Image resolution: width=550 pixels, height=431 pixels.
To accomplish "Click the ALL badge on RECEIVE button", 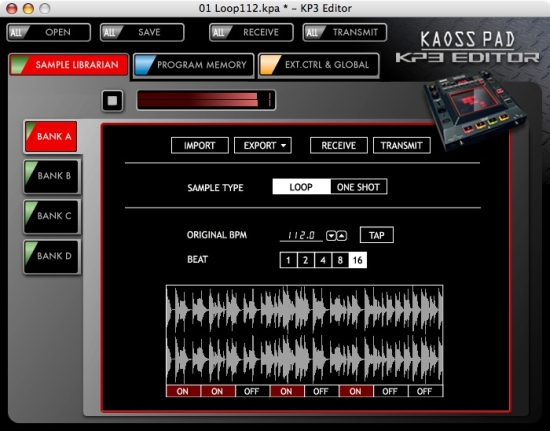I will pyautogui.click(x=219, y=33).
